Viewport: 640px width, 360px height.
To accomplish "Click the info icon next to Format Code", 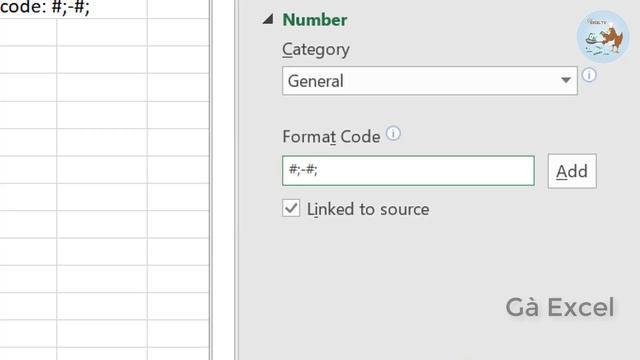I will coord(393,133).
